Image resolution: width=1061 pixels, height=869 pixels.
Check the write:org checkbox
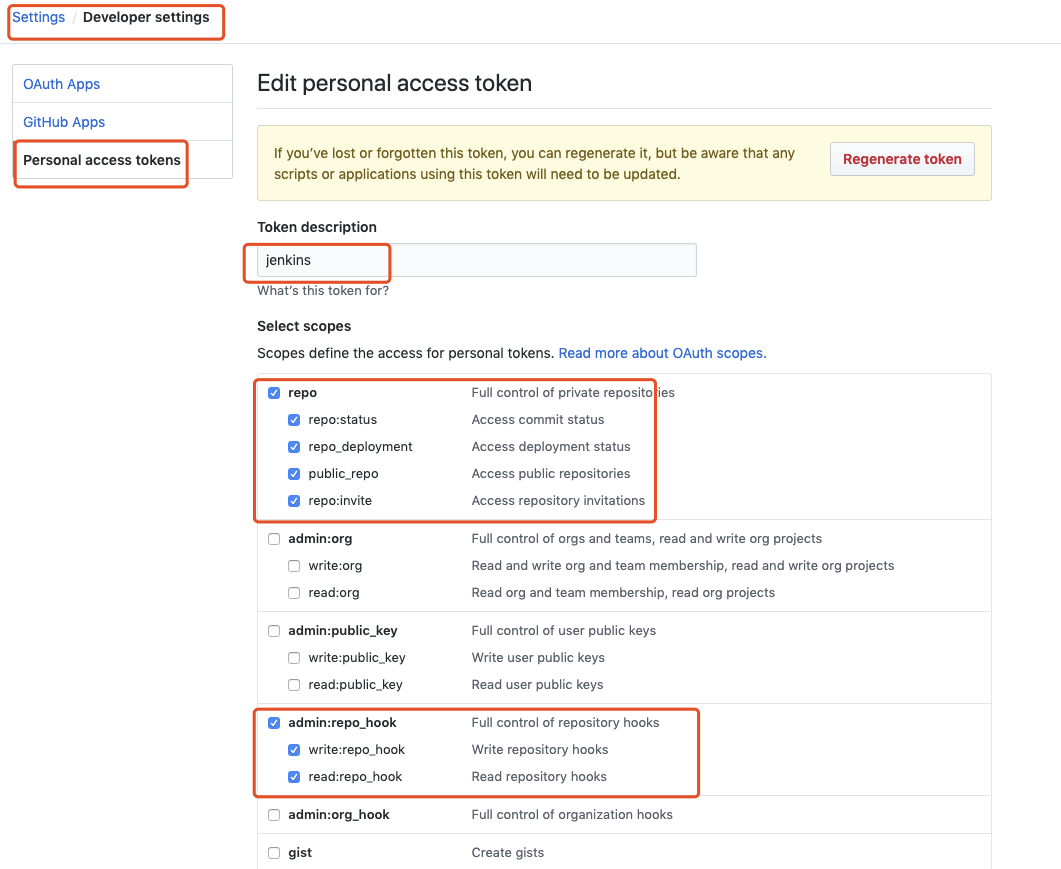point(294,566)
